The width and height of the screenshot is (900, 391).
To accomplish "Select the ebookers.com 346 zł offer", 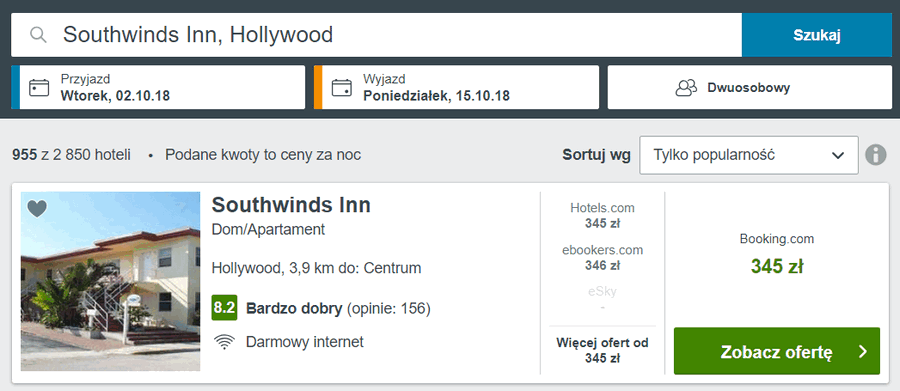I will click(603, 258).
